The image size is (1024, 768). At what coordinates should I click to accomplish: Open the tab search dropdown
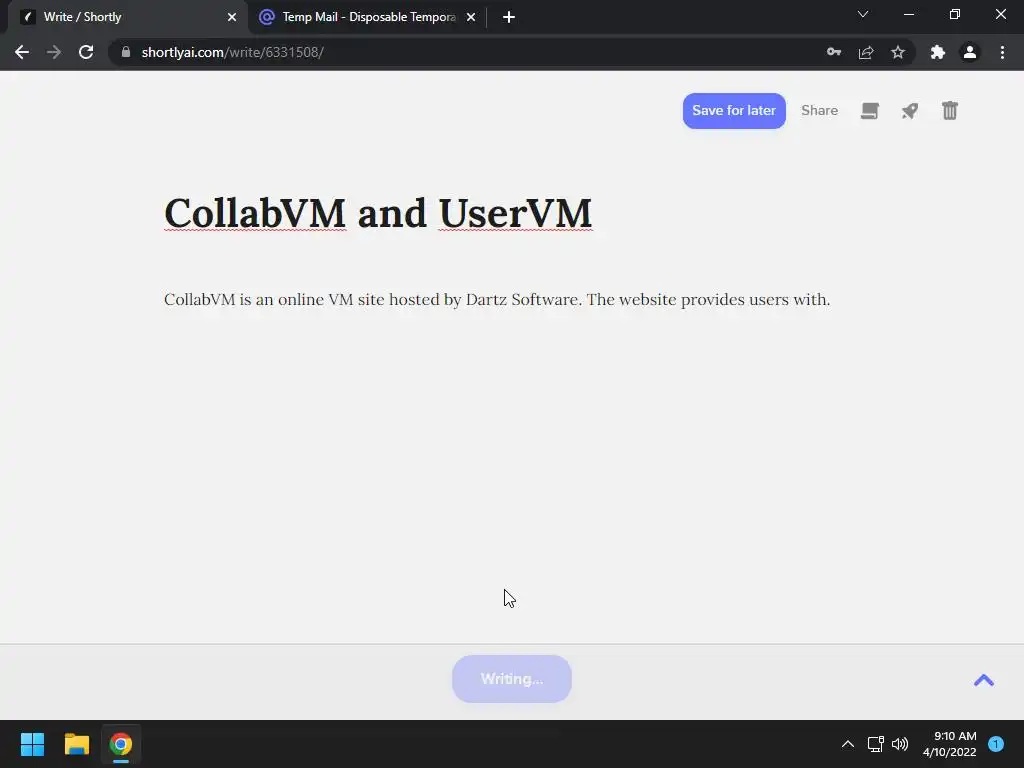[x=863, y=14]
